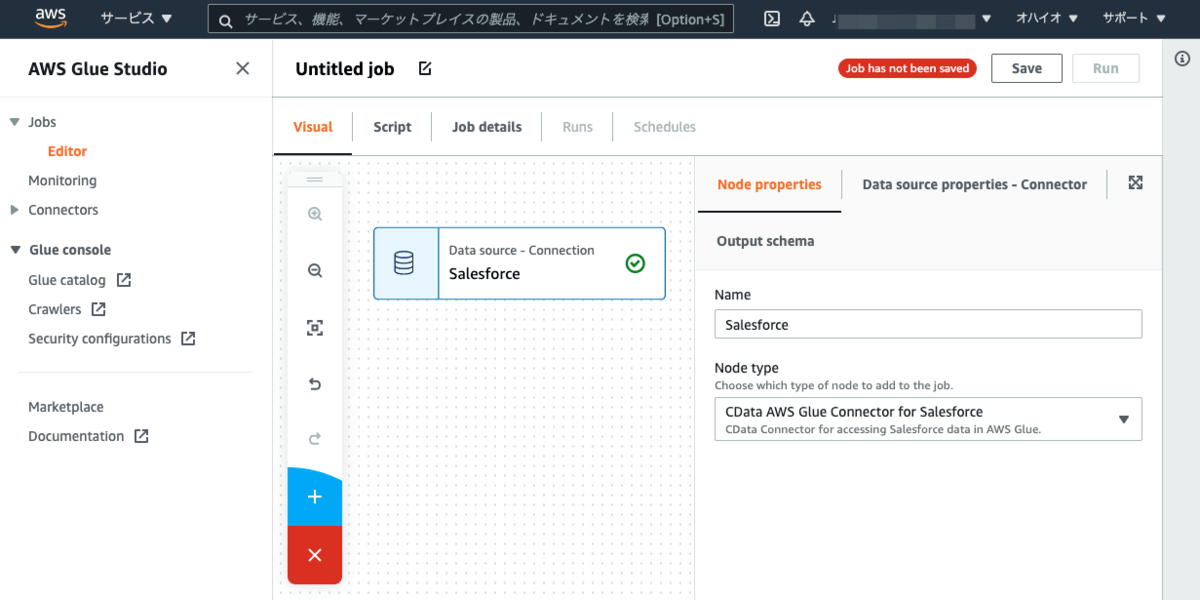Open Security configurations external link

pos(112,338)
